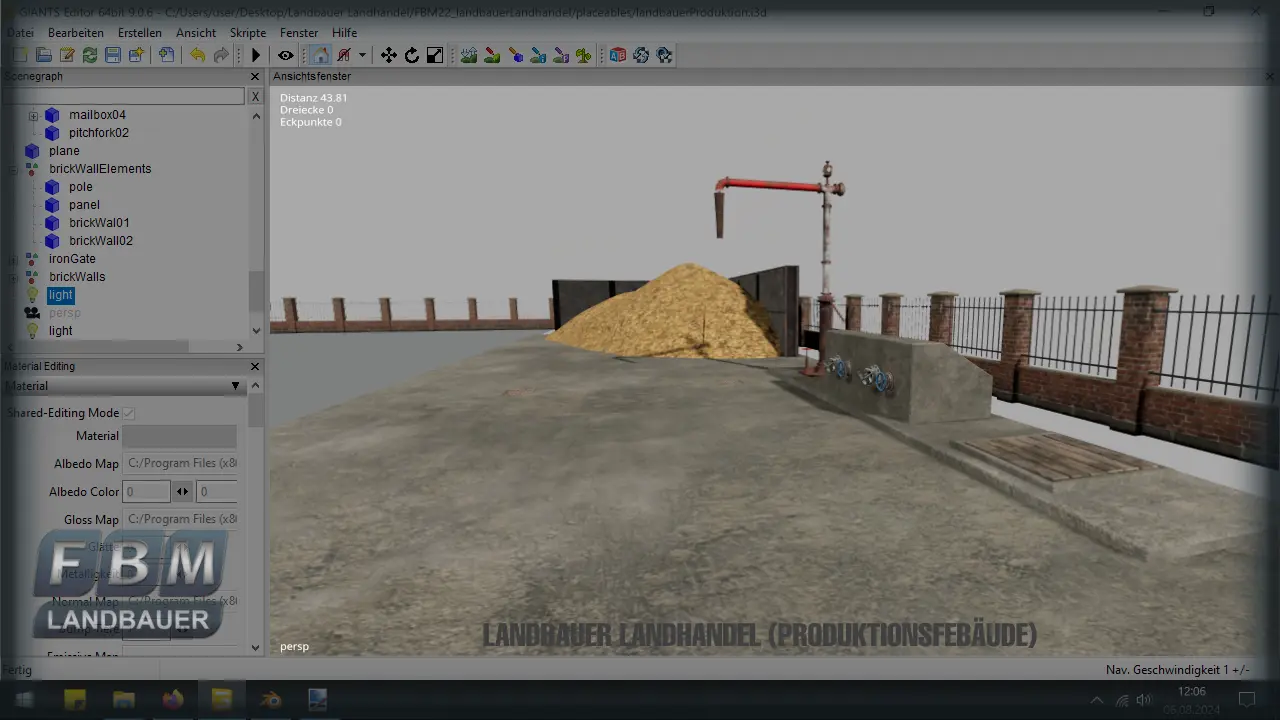
Task: Select the pole shape node
Action: (x=81, y=187)
